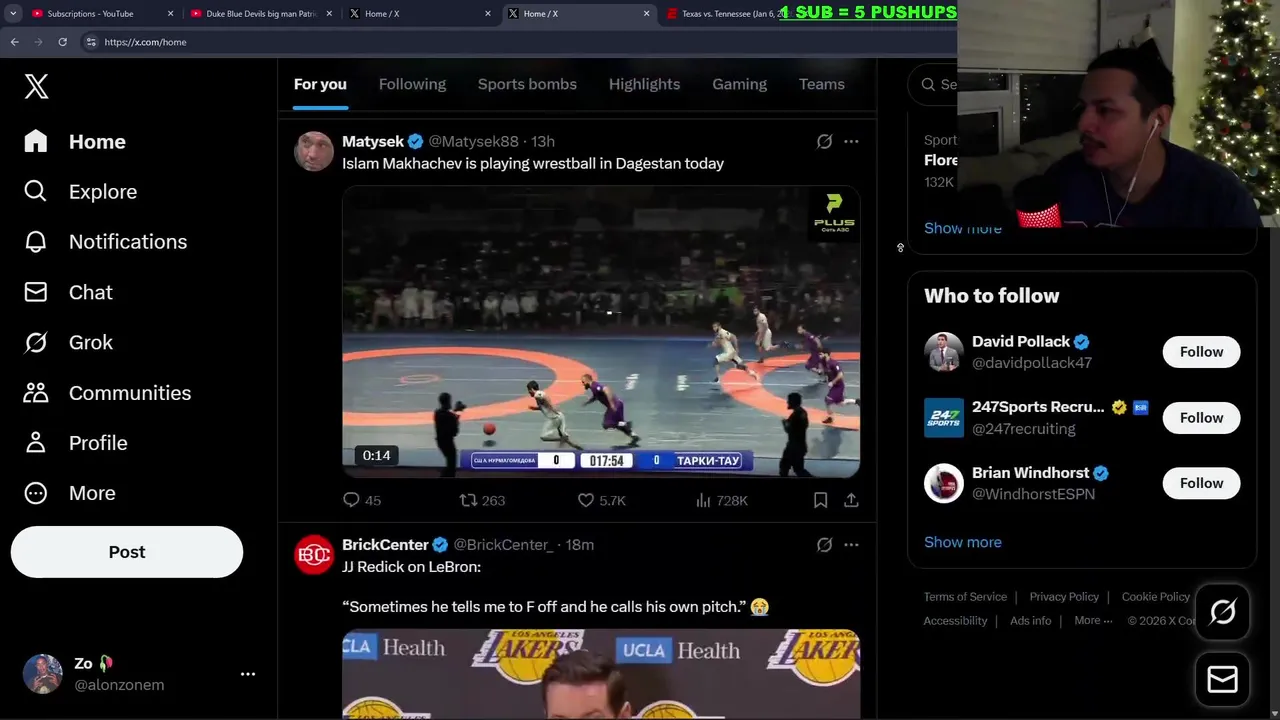
Task: Open BrickCenter display name link
Action: pyautogui.click(x=385, y=545)
